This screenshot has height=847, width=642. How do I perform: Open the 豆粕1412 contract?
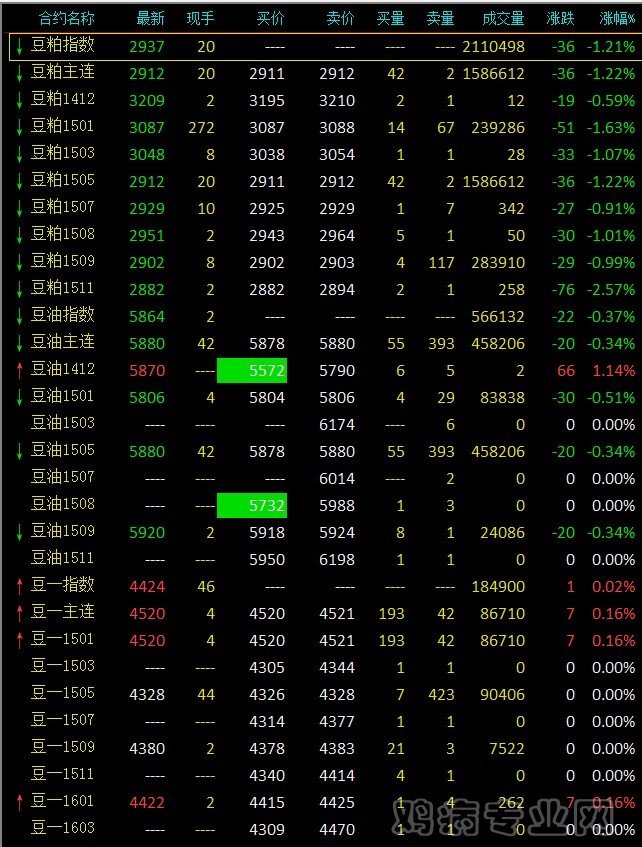pos(63,99)
